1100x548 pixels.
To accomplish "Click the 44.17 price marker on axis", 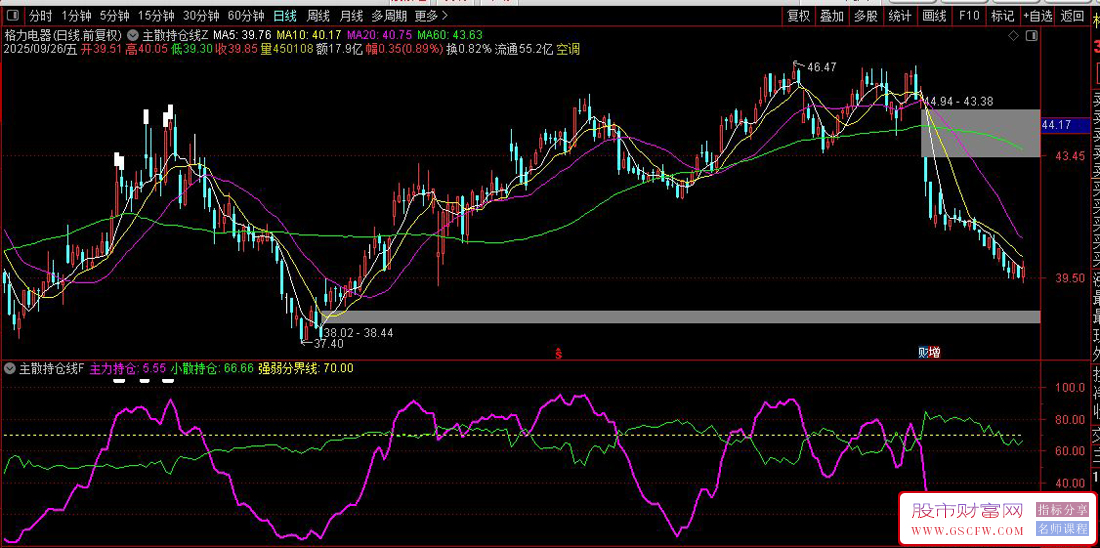I will pos(1057,125).
